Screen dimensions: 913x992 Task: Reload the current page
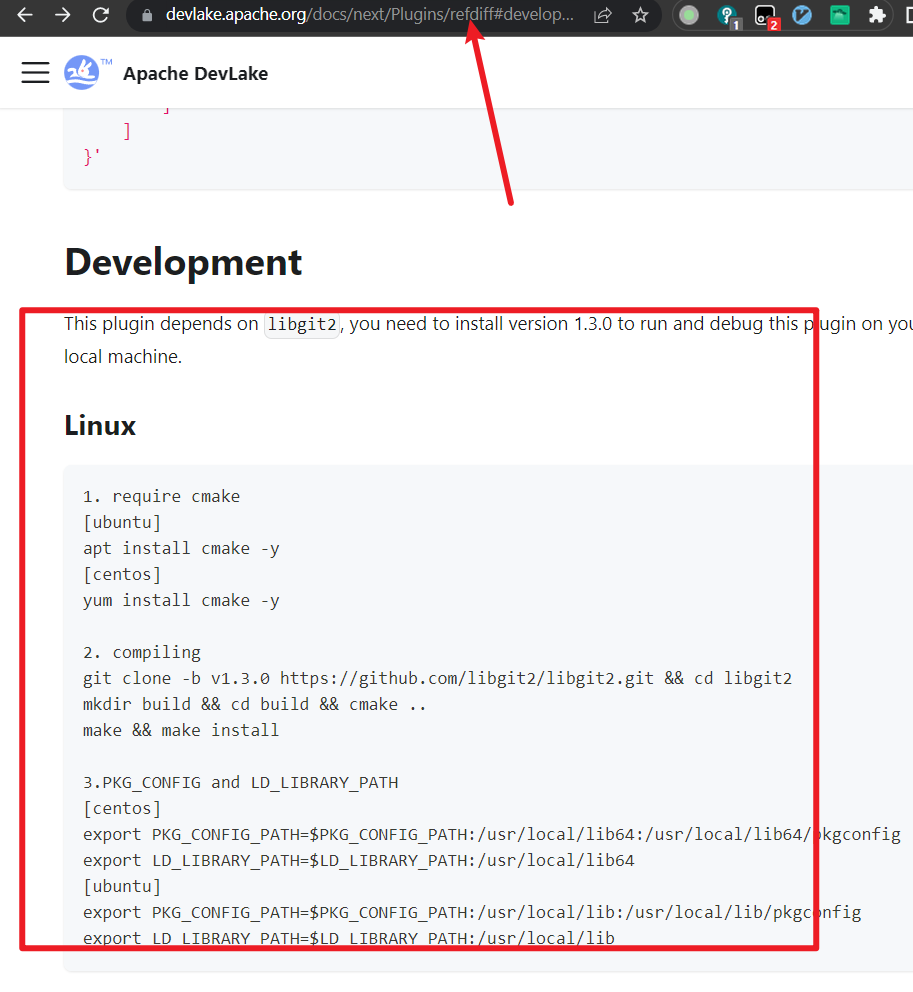[101, 15]
